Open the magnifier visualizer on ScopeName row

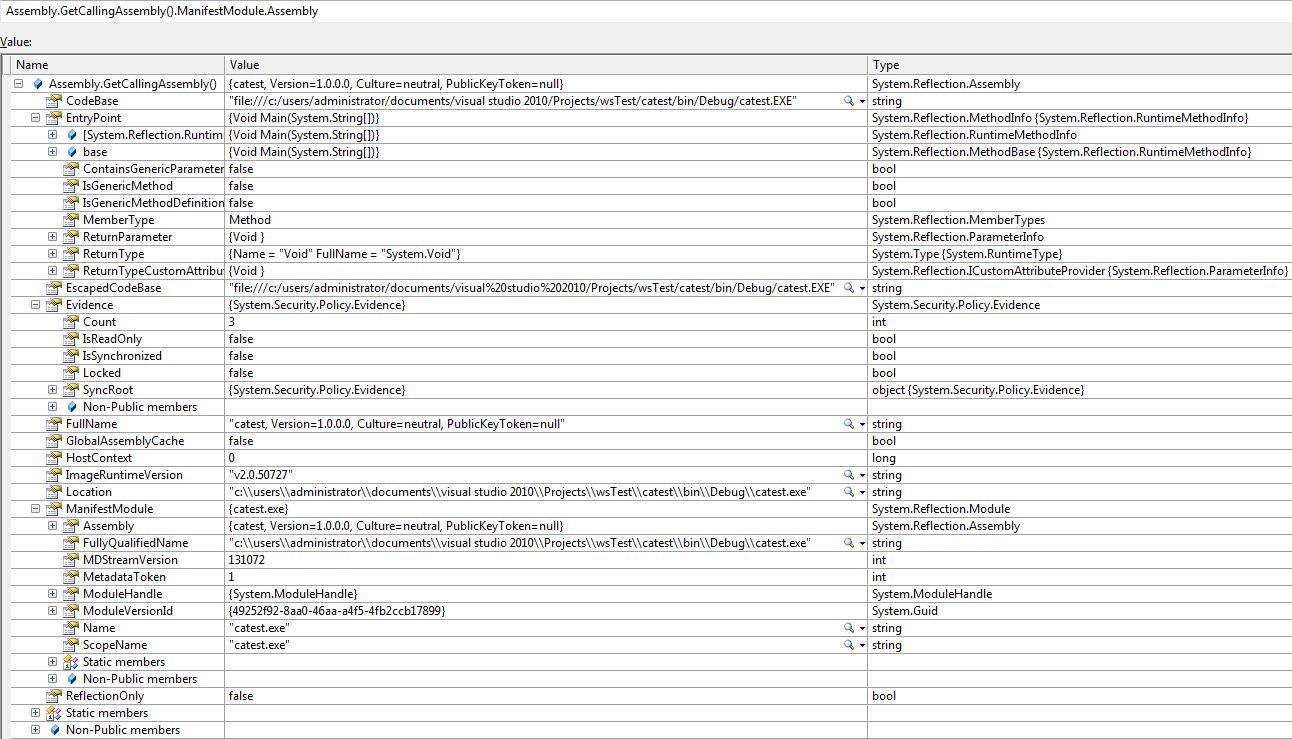pyautogui.click(x=849, y=645)
